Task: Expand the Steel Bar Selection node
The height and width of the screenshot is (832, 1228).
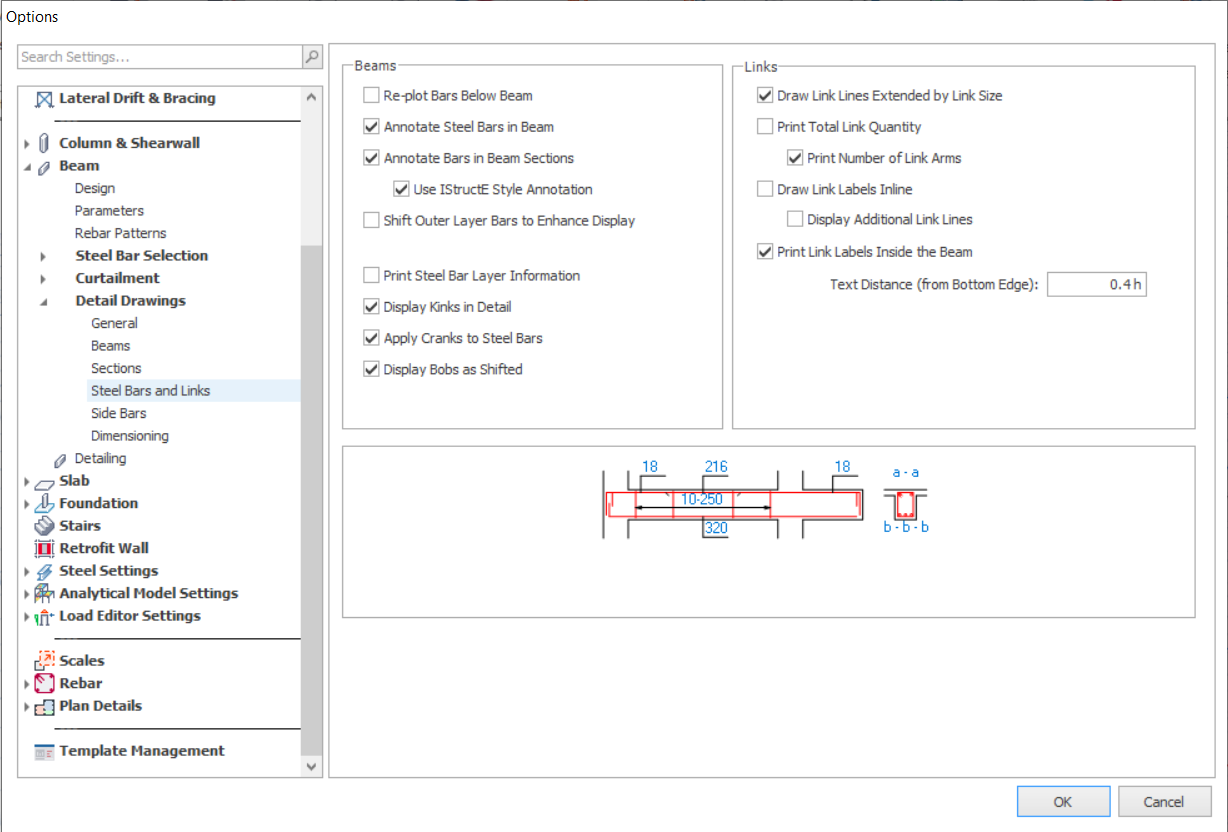Action: (43, 256)
